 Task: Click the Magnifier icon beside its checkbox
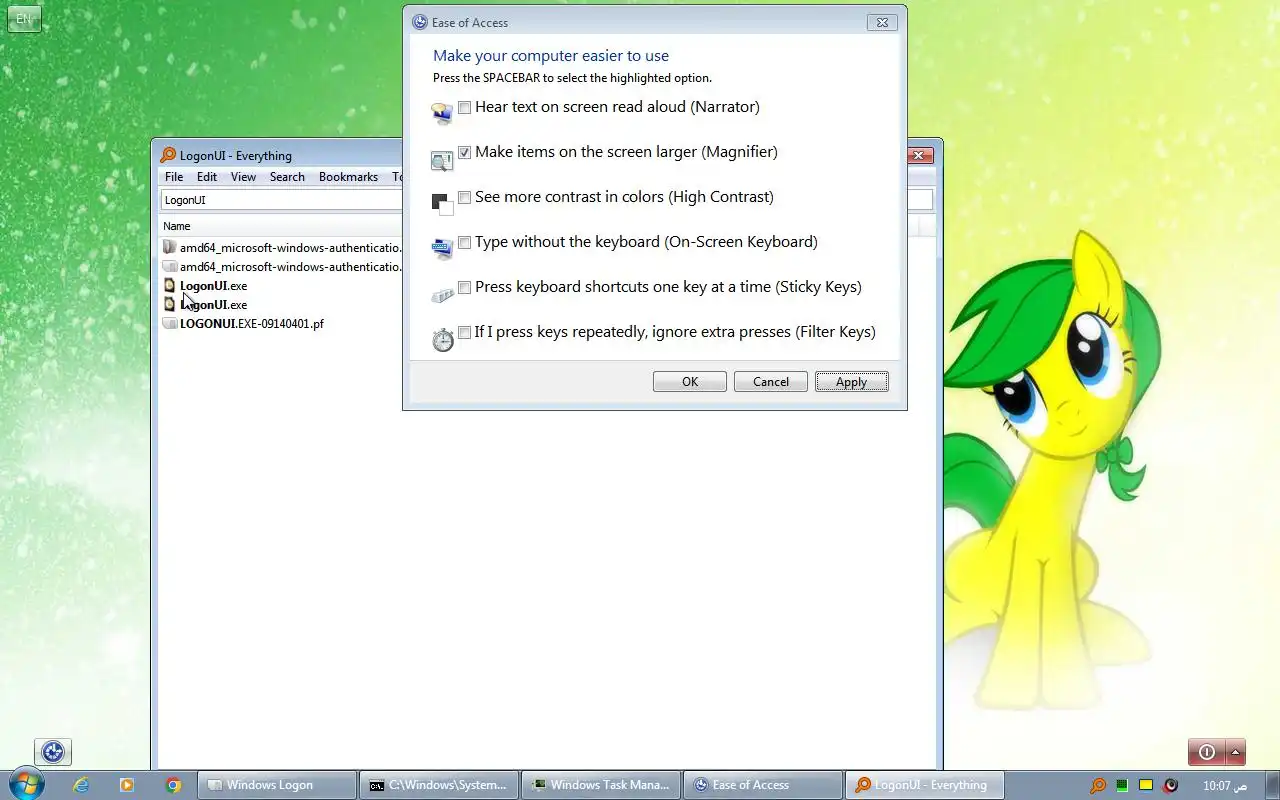tap(442, 160)
